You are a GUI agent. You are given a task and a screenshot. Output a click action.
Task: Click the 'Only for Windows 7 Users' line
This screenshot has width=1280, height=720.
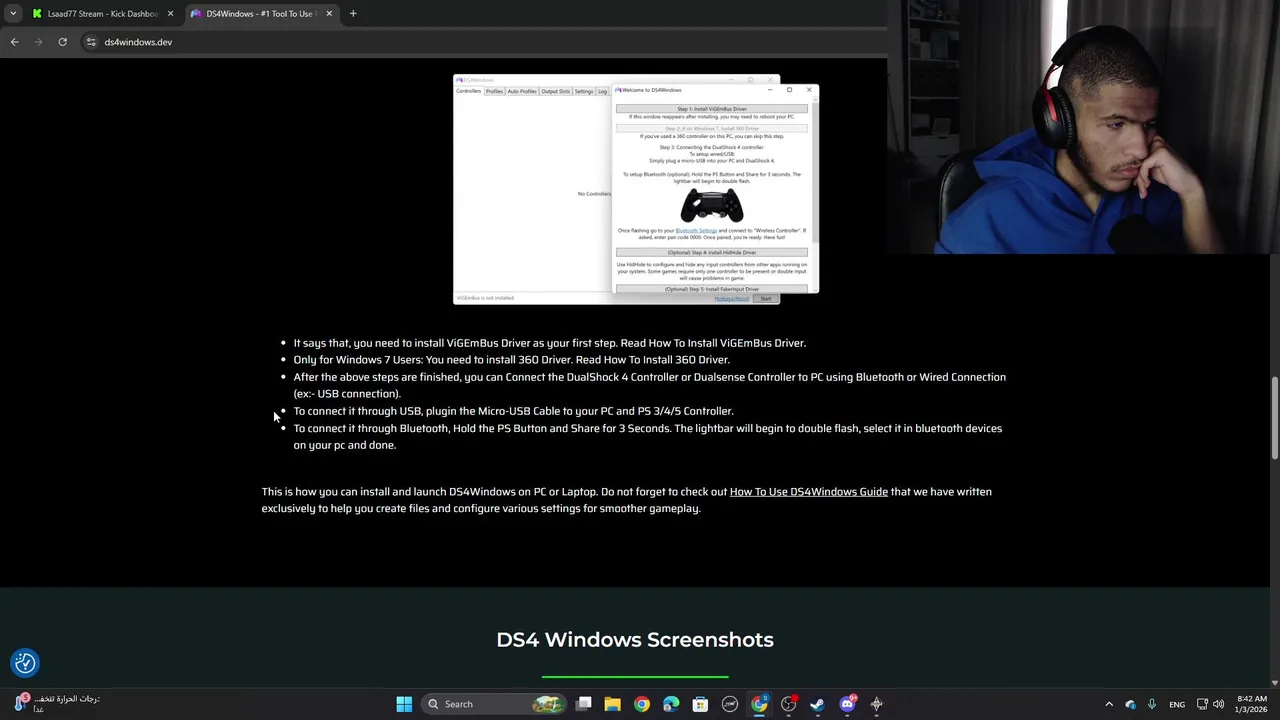point(511,360)
